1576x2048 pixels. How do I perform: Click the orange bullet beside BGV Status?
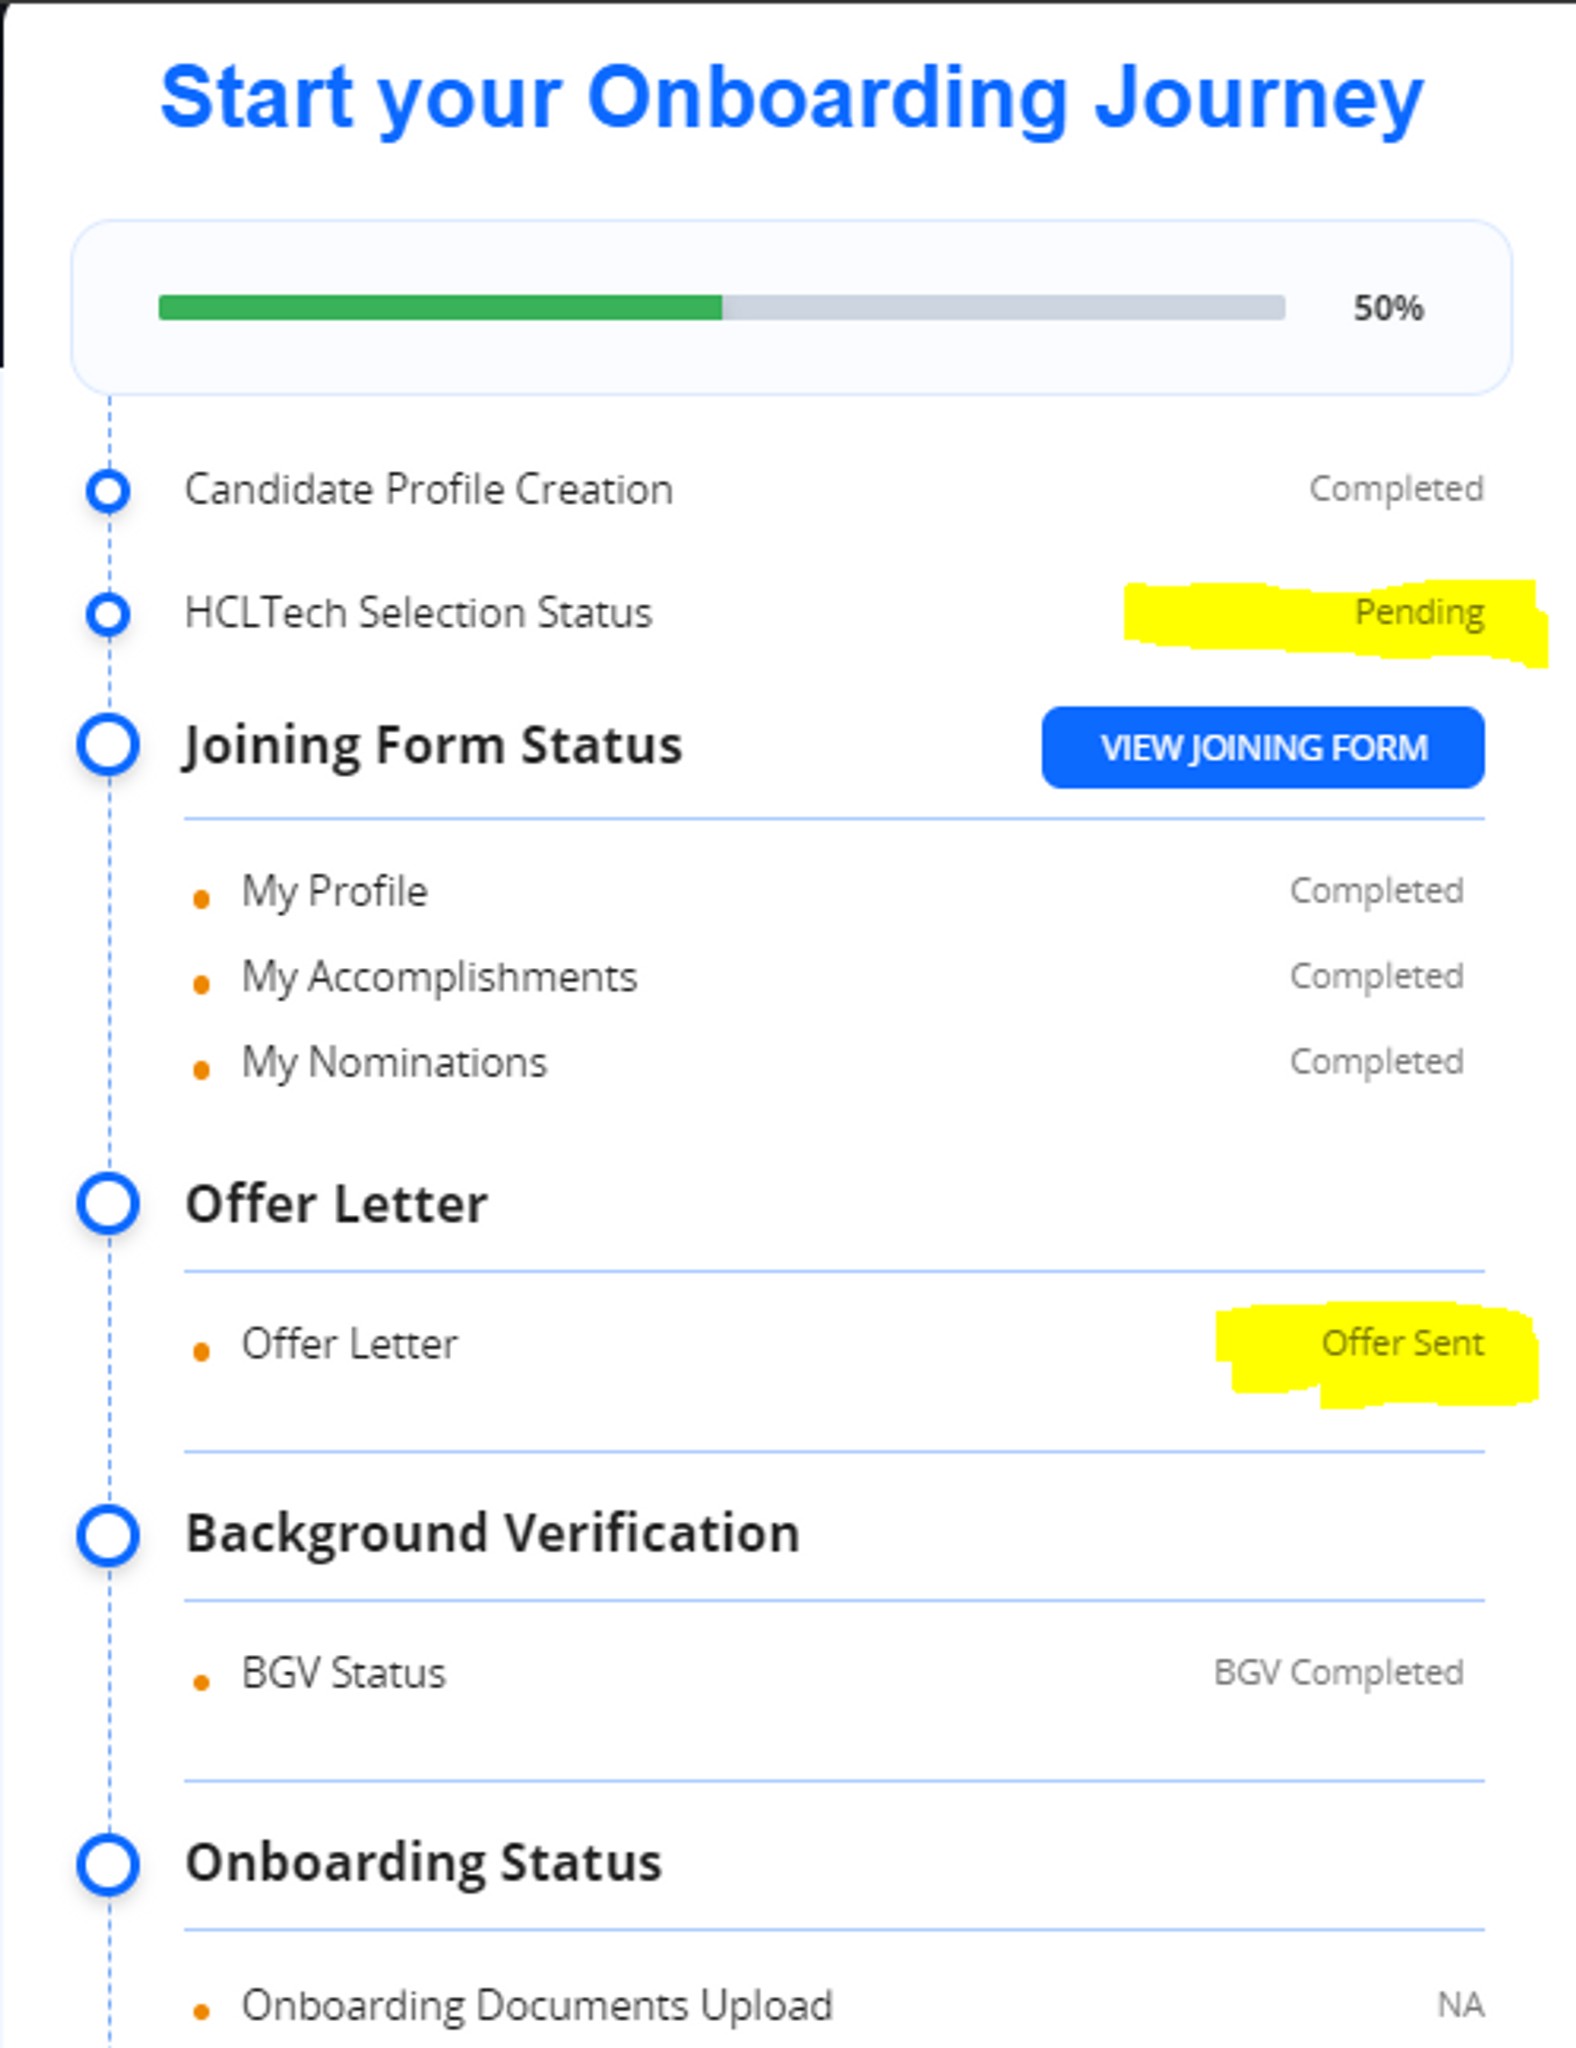[x=201, y=1682]
